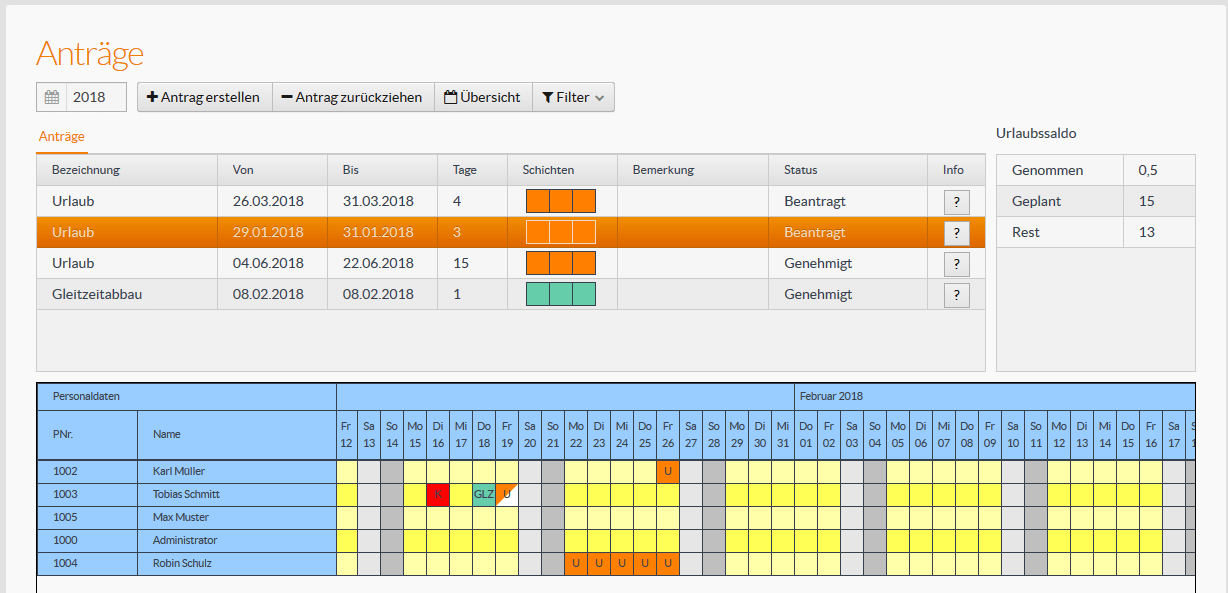Select employee Max Muster in calendar
The width and height of the screenshot is (1228, 593).
[181, 518]
